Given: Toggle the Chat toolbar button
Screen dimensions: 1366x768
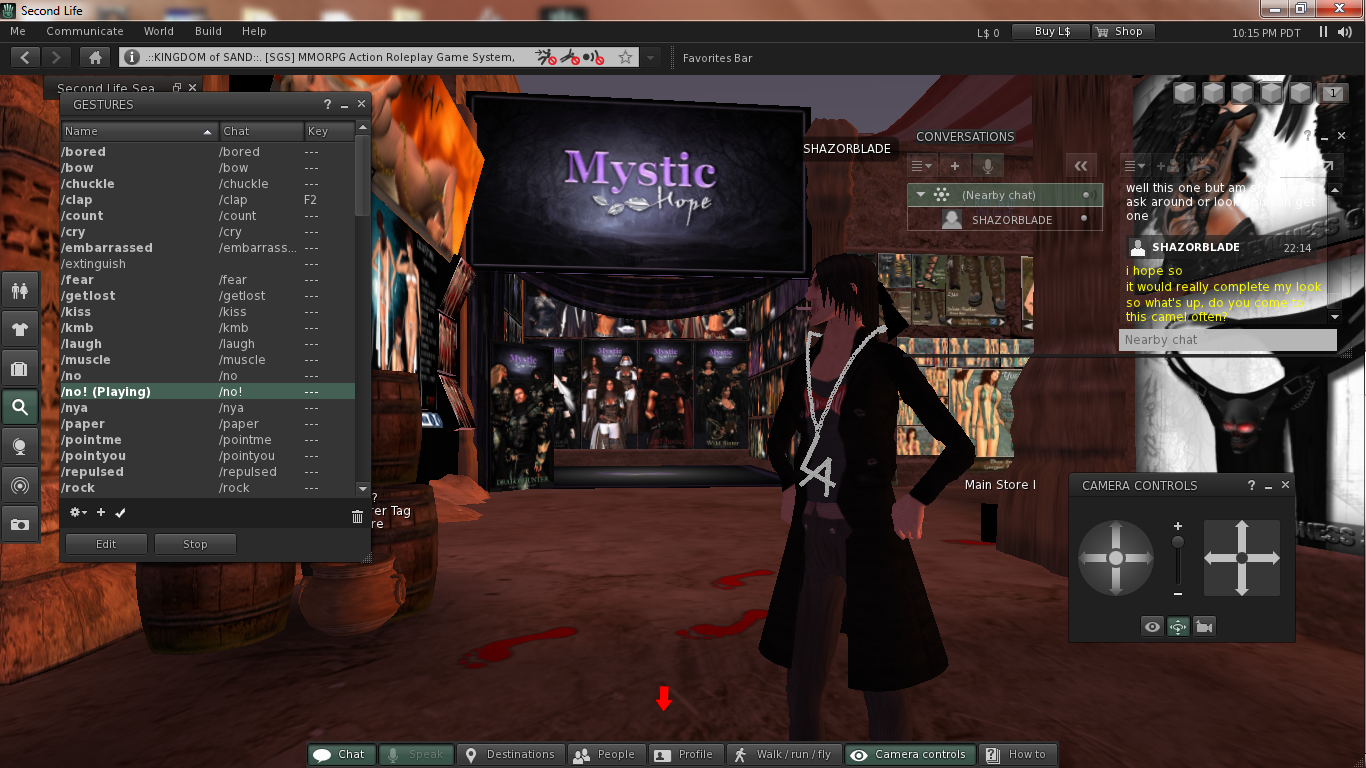Looking at the screenshot, I should (341, 755).
